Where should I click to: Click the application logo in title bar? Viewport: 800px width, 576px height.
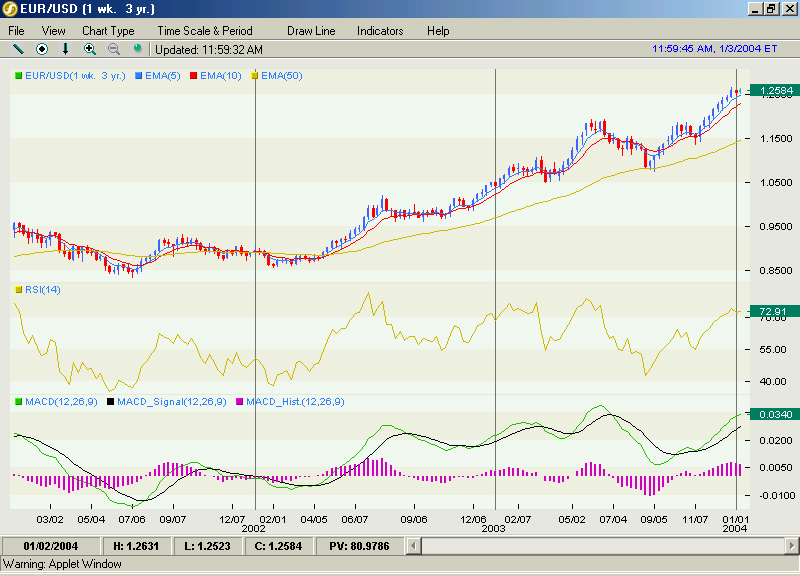[10, 9]
